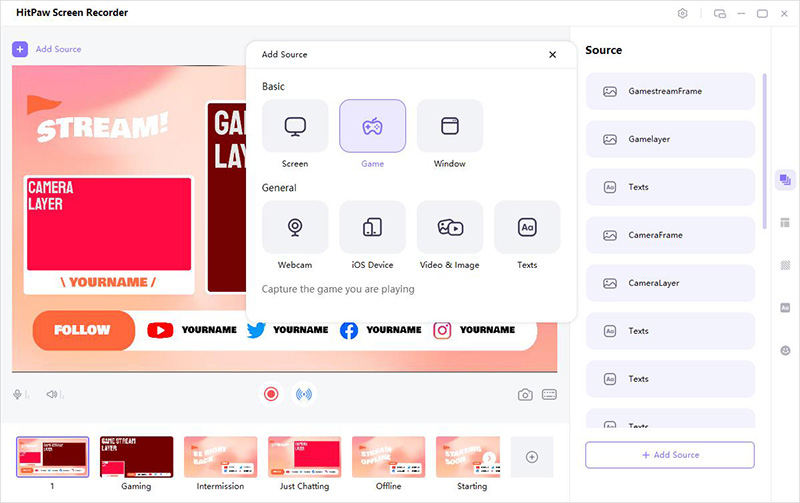Click the bottom Add Source button
The image size is (800, 503).
pyautogui.click(x=670, y=455)
